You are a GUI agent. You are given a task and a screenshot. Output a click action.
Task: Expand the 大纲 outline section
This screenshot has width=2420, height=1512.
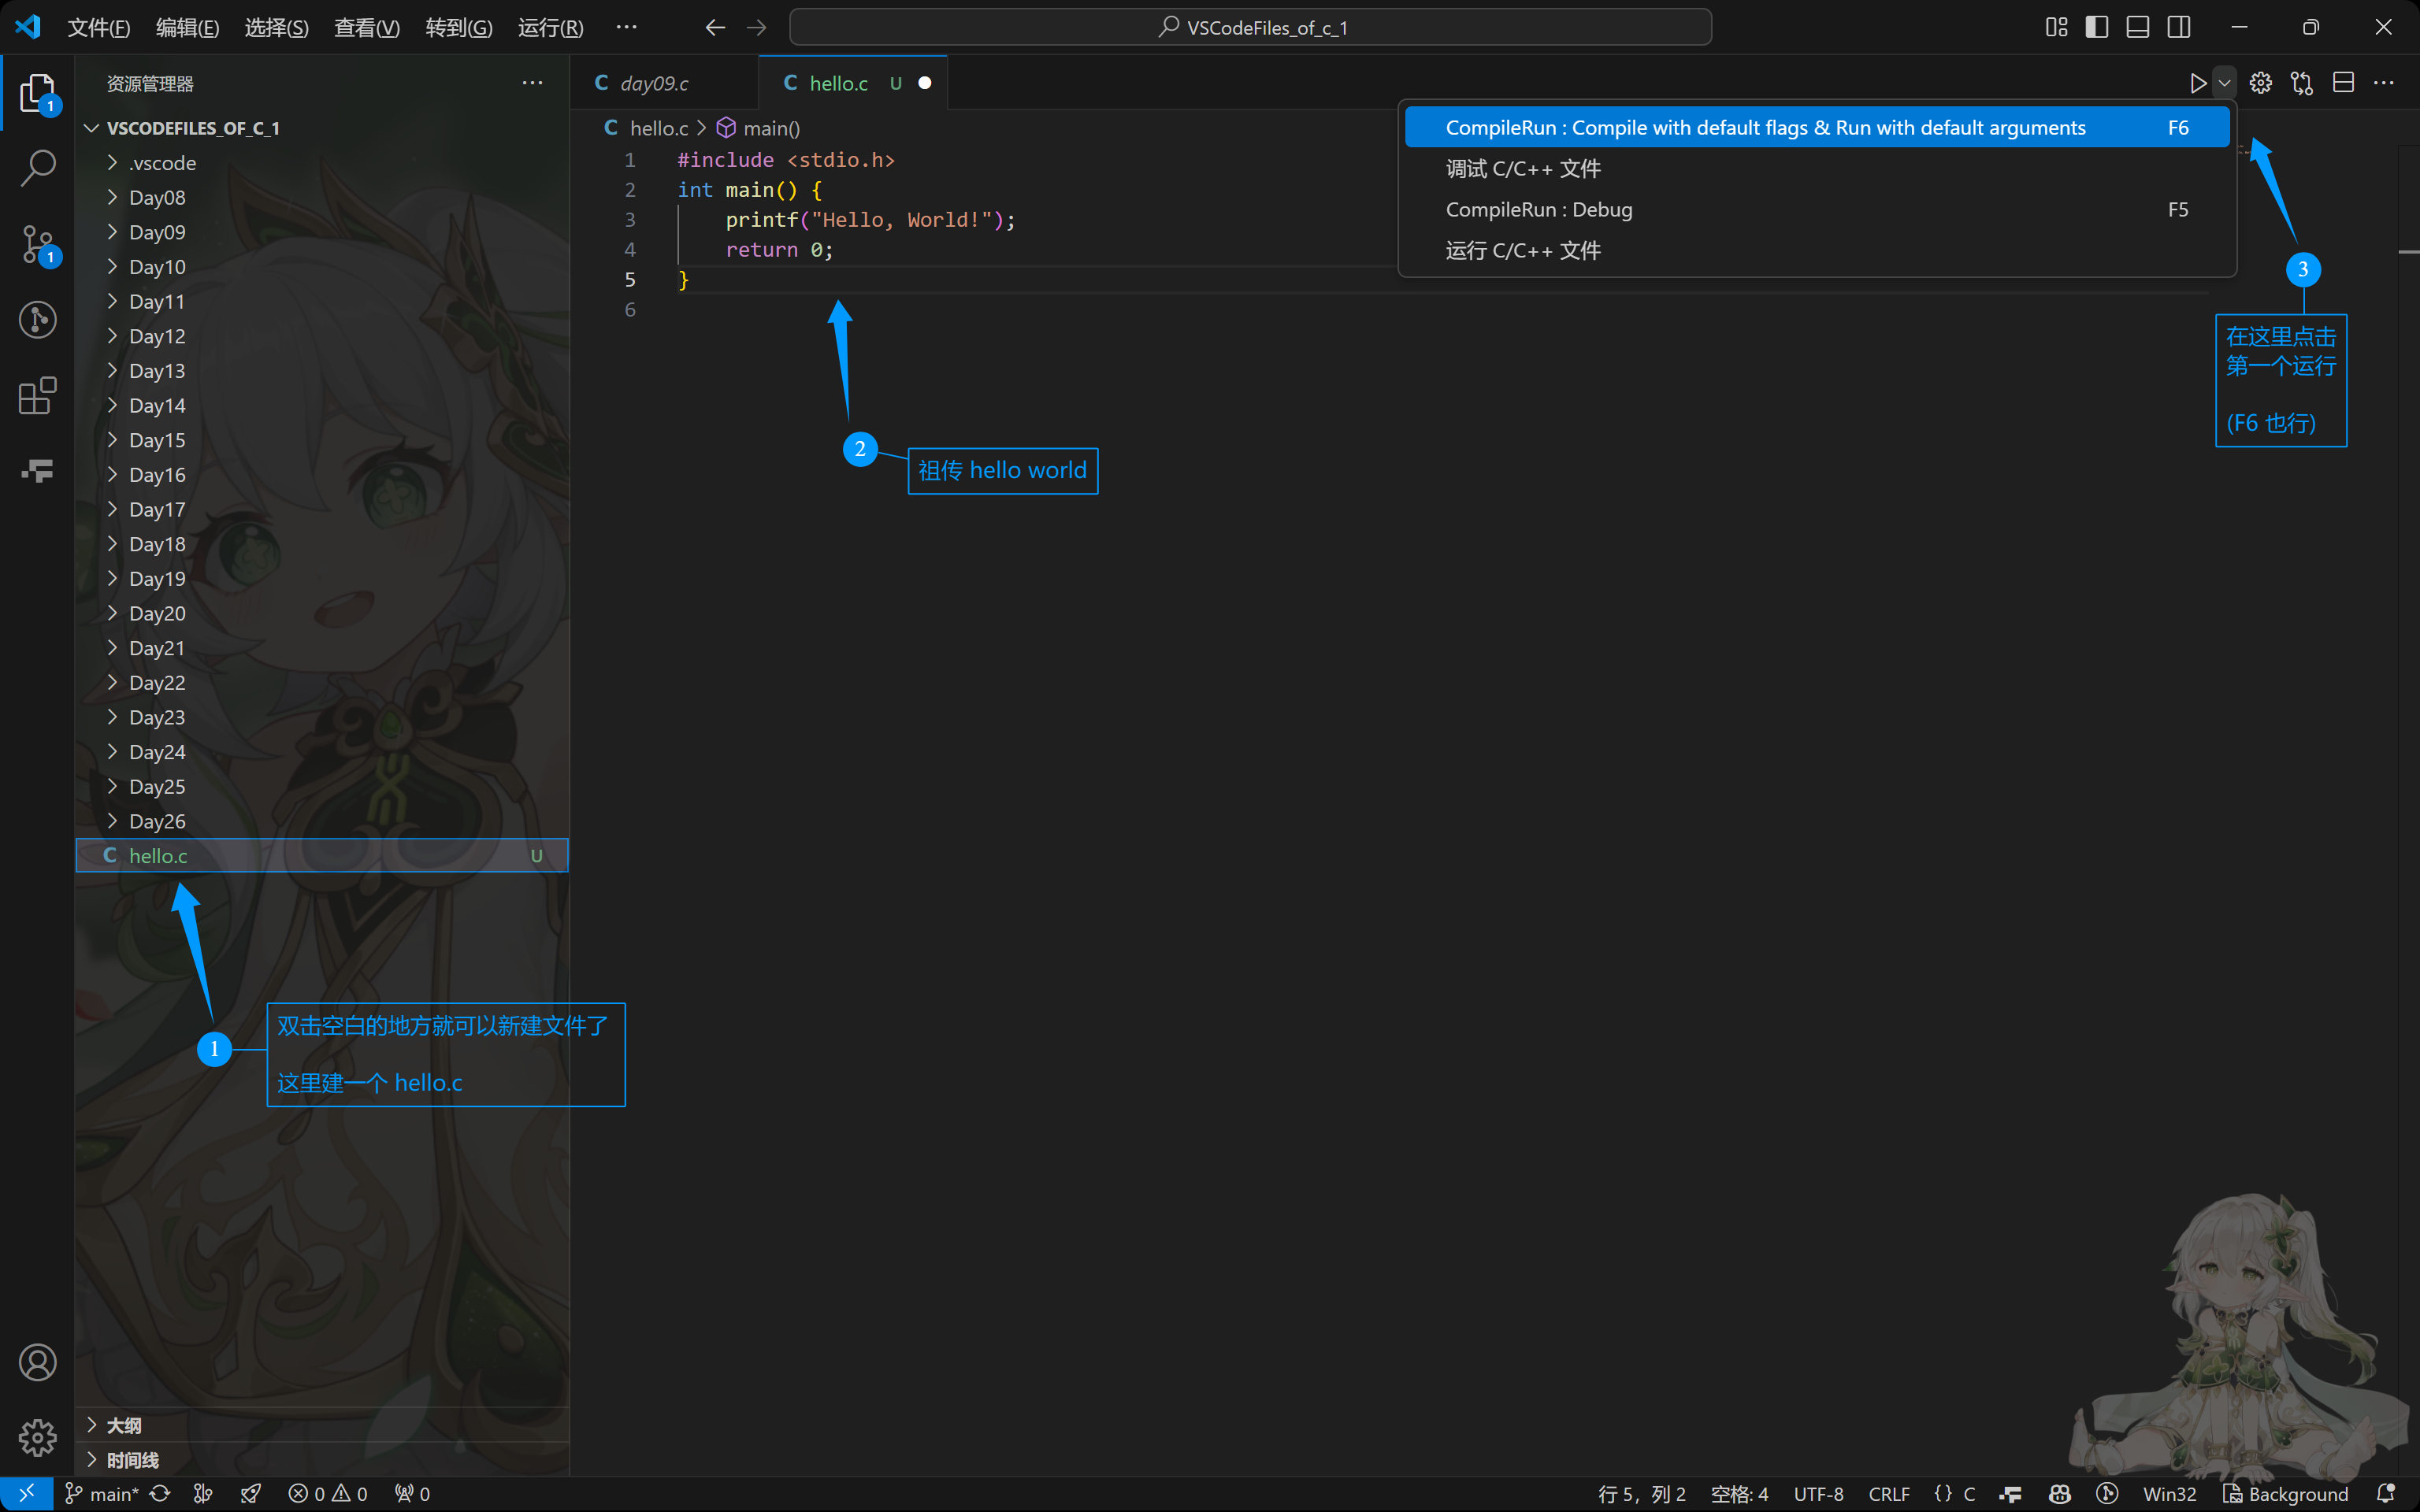pos(322,1425)
